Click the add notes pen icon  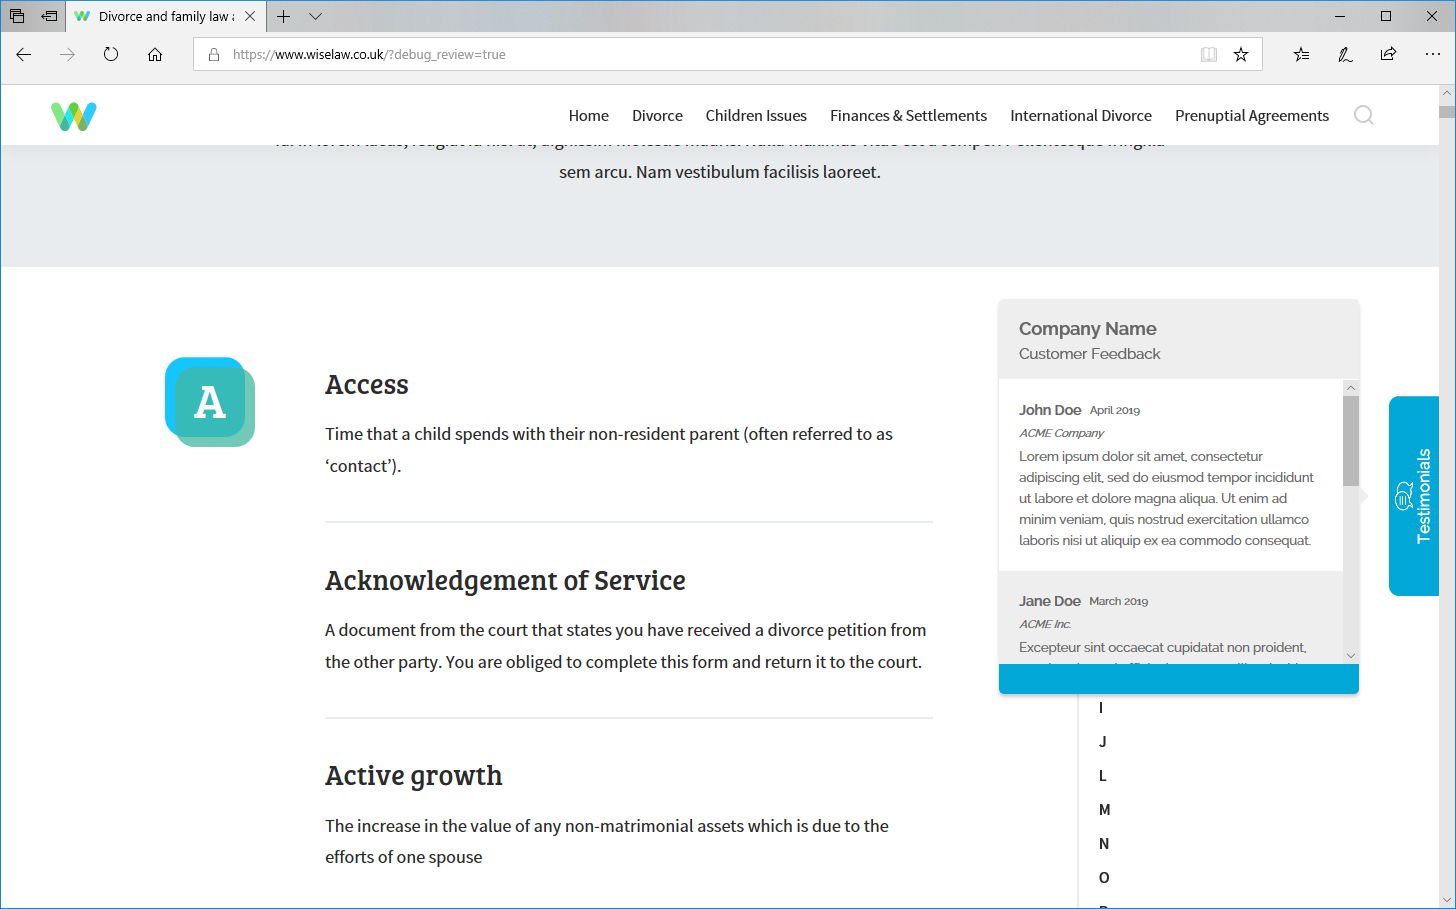1345,54
